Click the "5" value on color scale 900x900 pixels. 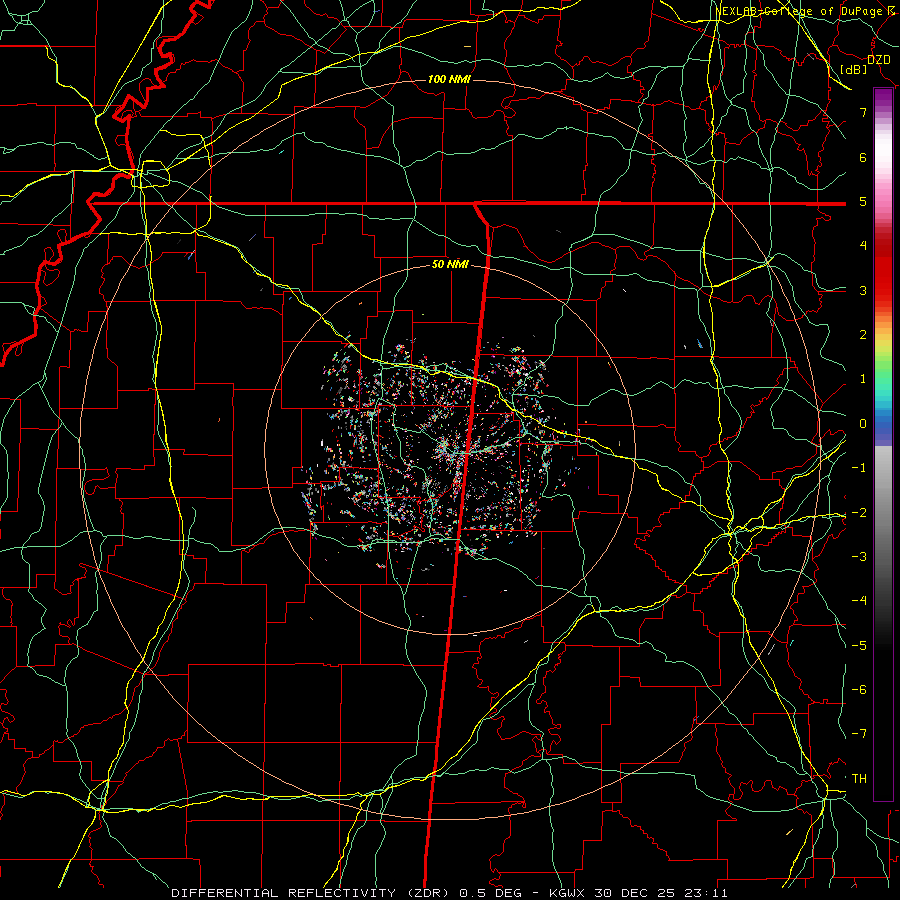863,201
